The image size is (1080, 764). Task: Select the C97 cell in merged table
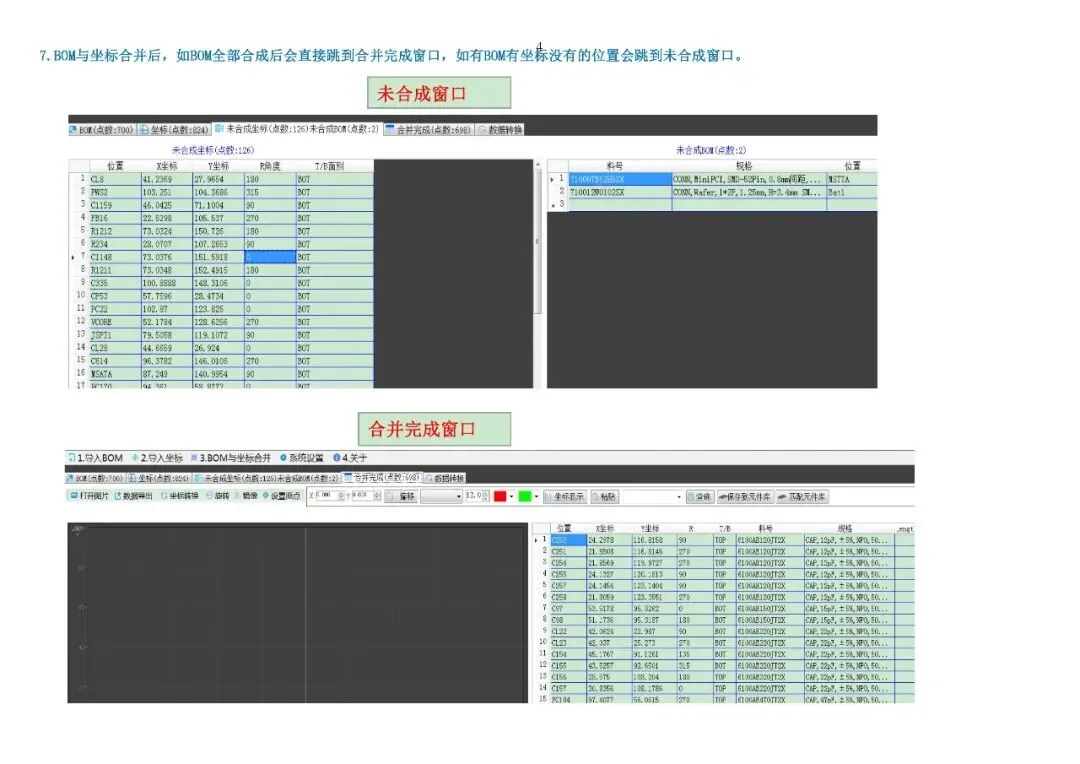pos(568,608)
